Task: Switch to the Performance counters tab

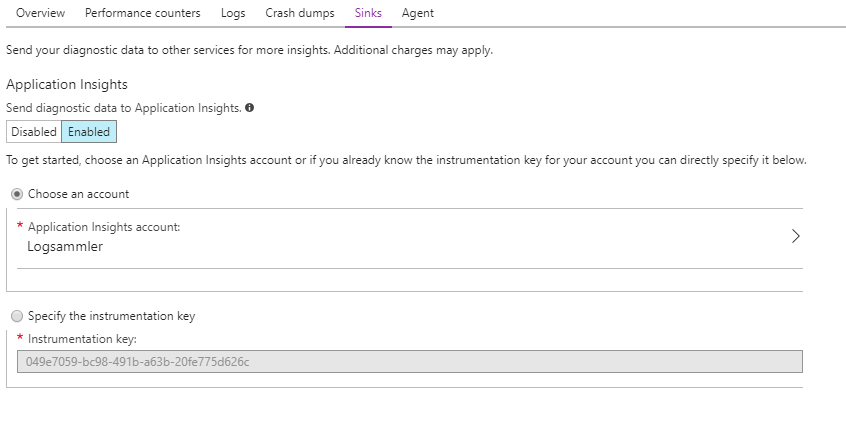Action: pos(142,13)
